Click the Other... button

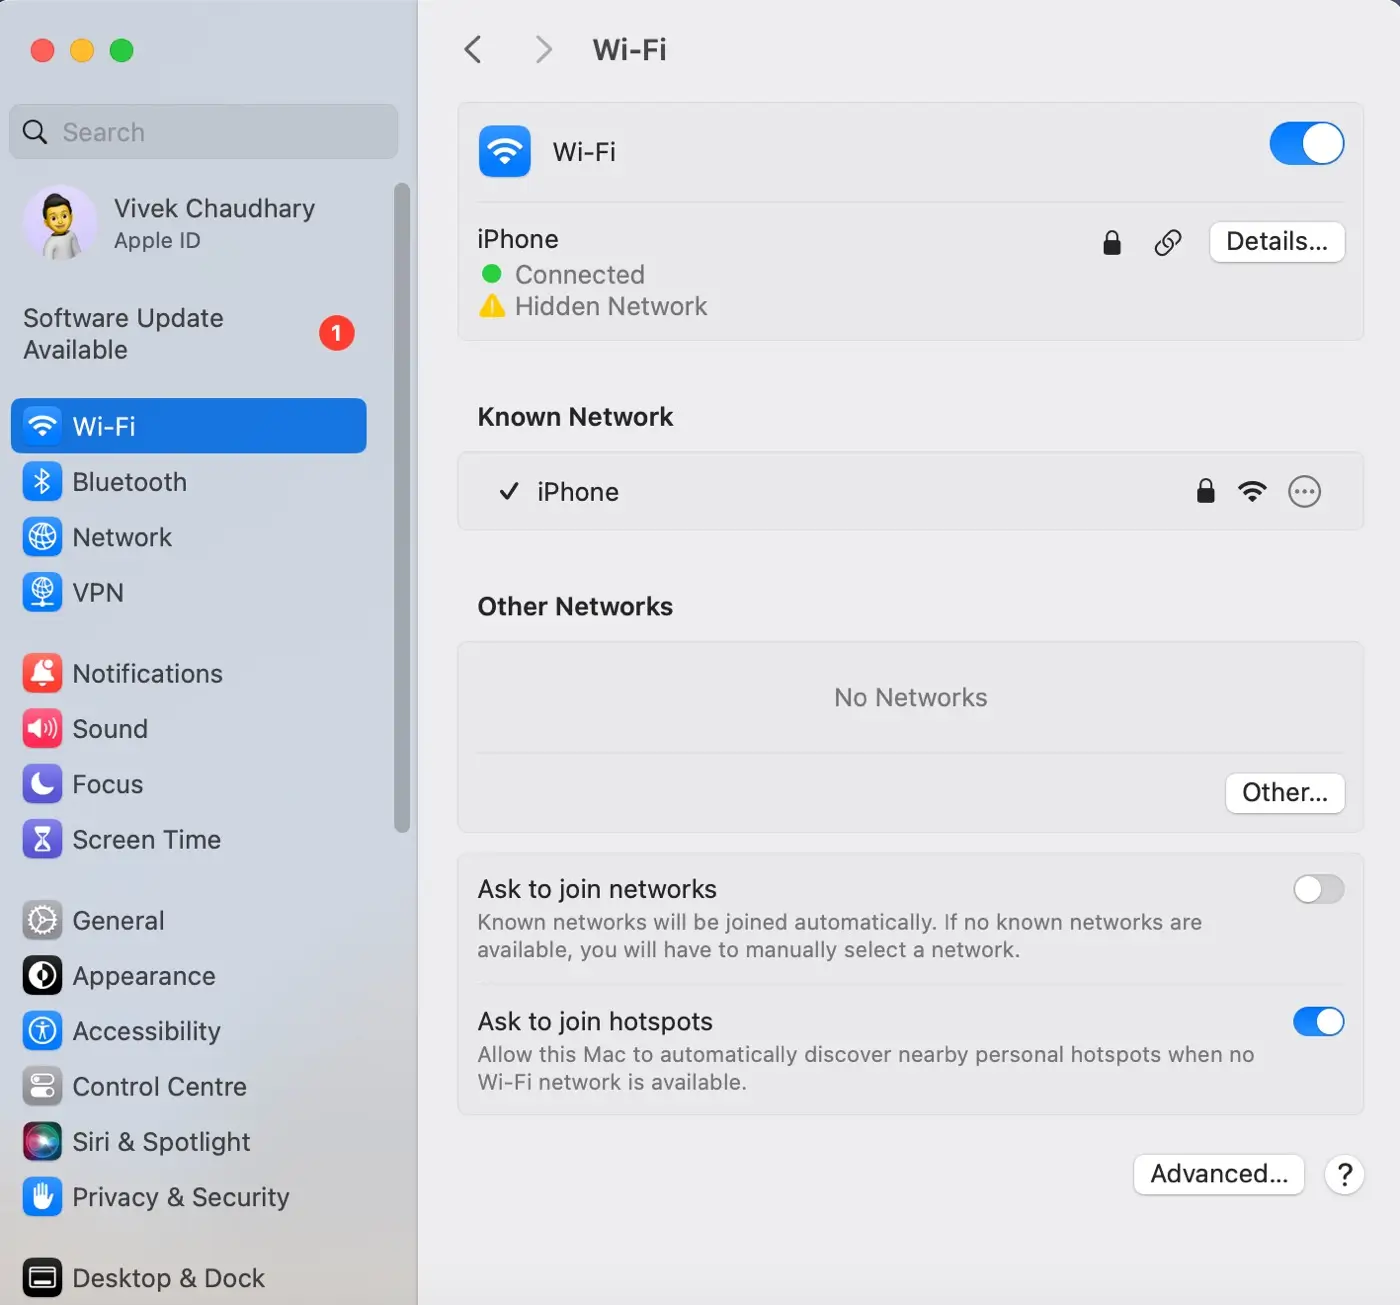[x=1285, y=793]
